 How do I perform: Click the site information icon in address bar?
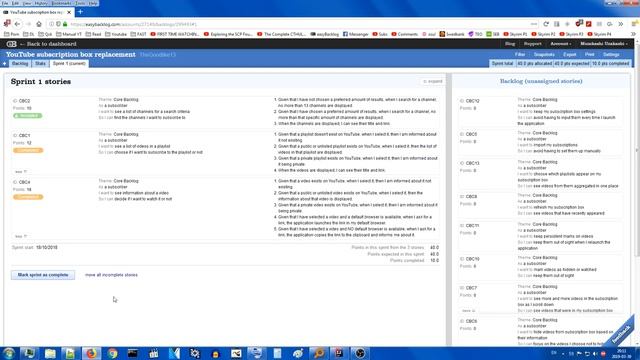(x=51, y=24)
